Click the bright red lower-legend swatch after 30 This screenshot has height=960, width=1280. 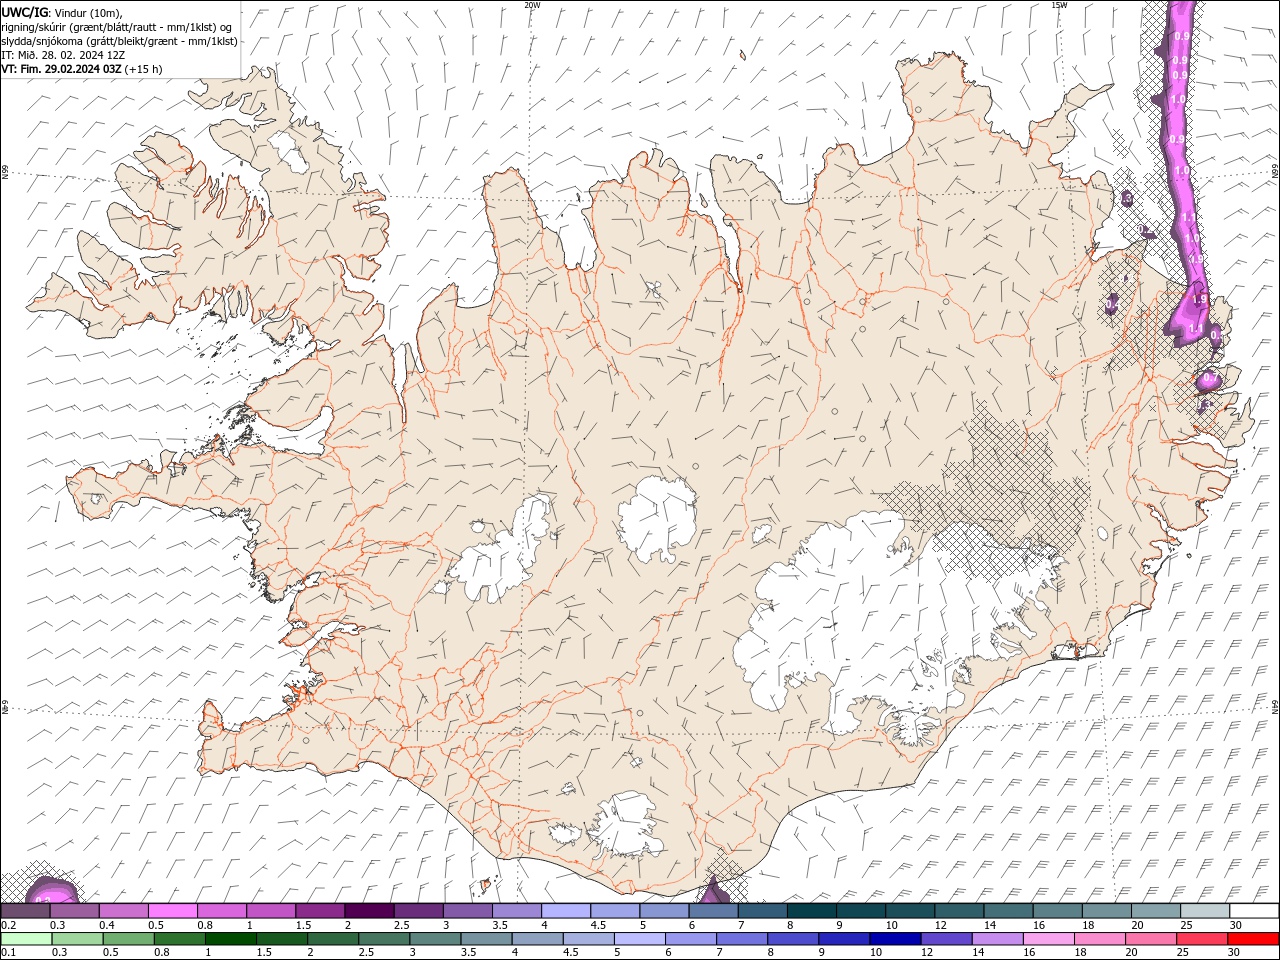[x=1253, y=939]
